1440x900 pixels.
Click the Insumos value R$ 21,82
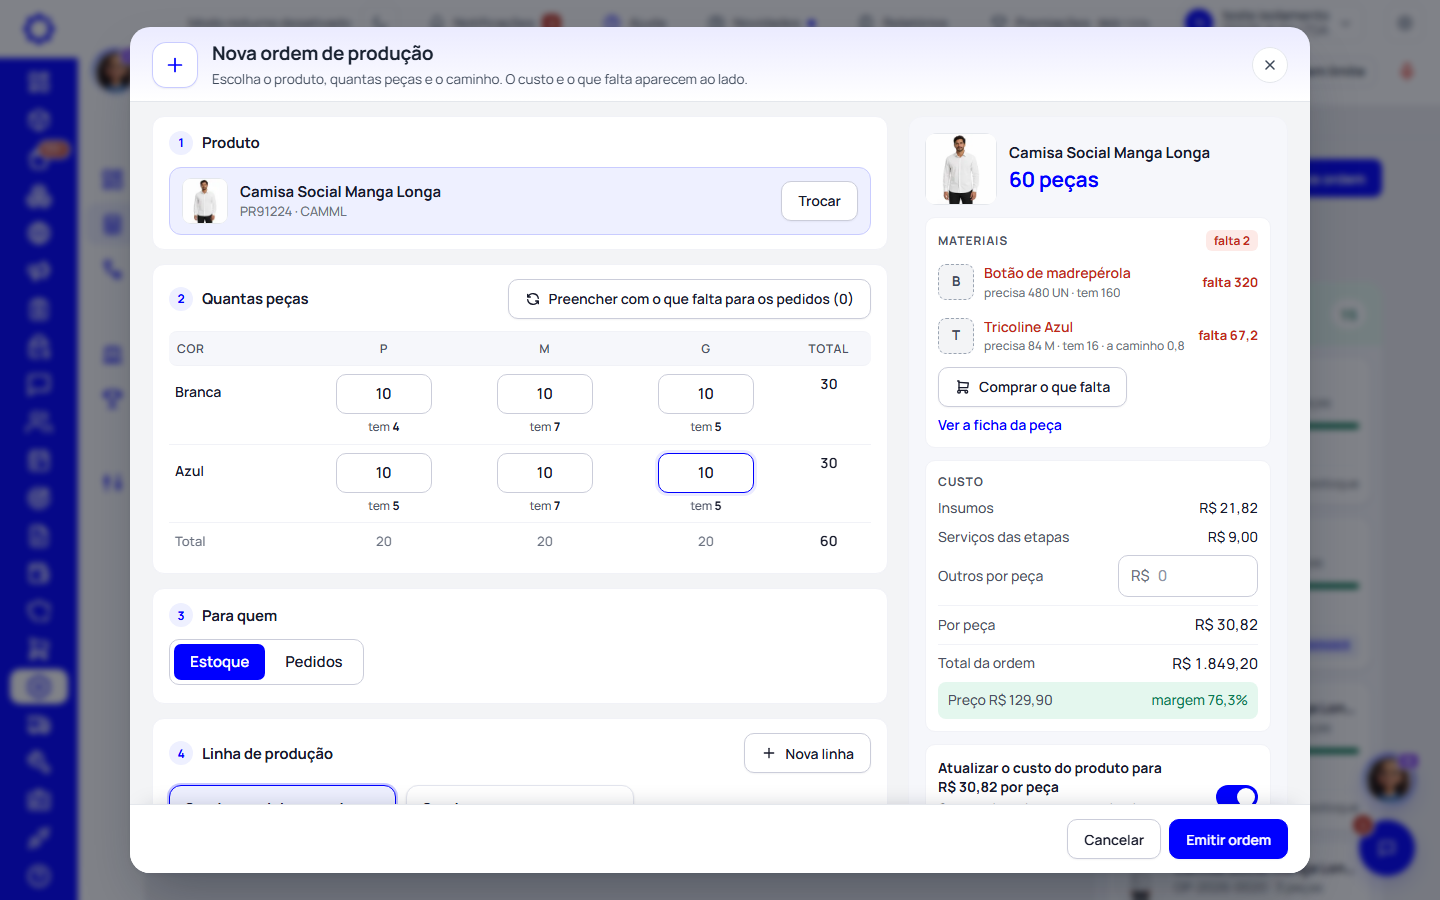pos(1228,509)
